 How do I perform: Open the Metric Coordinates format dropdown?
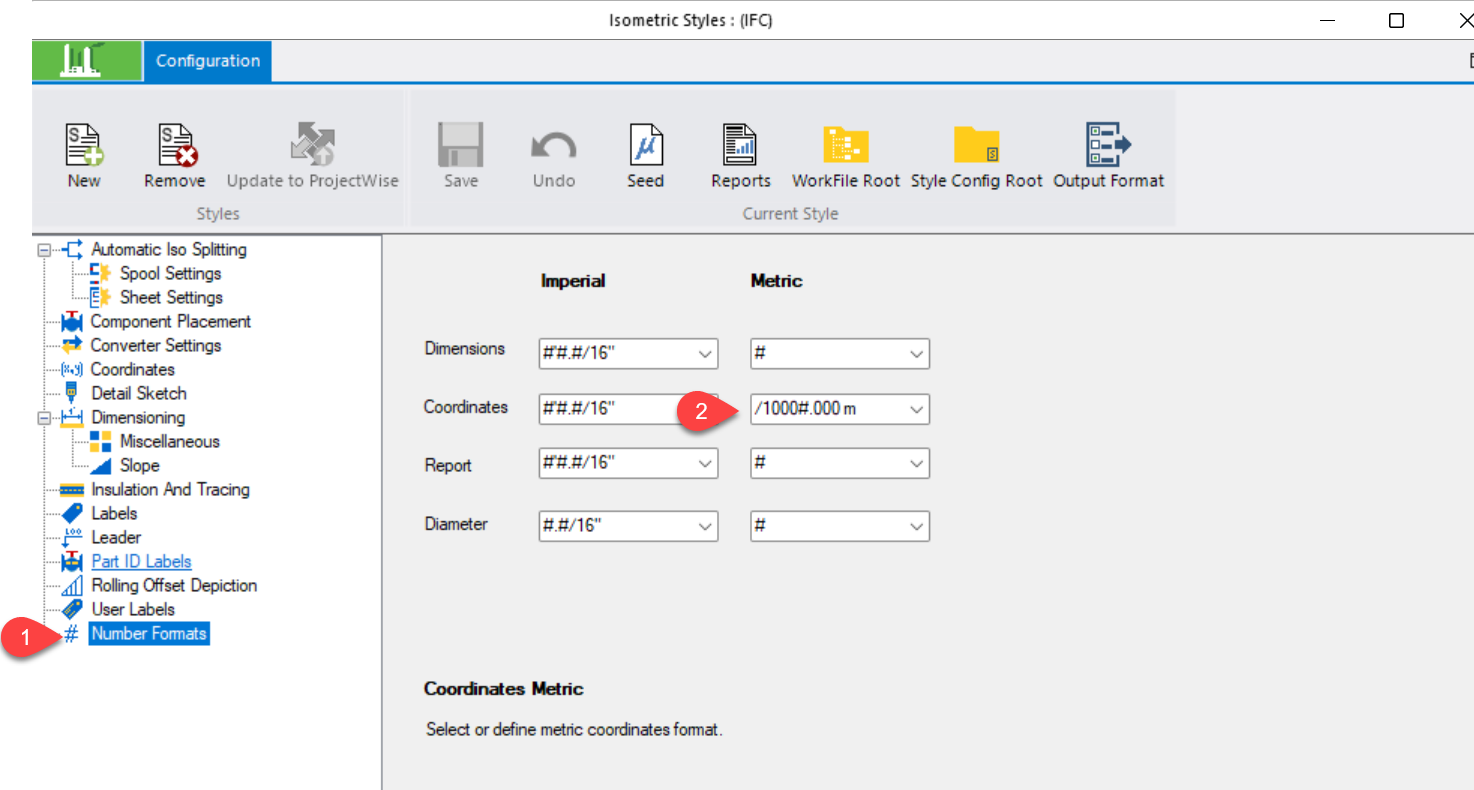pyautogui.click(x=916, y=409)
